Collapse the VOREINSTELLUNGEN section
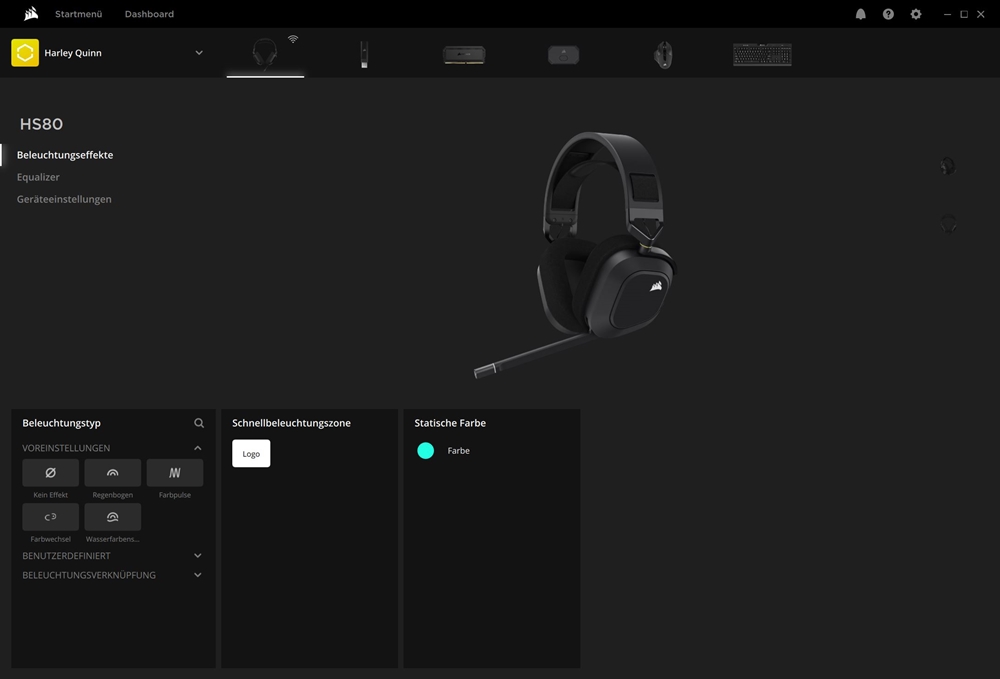The height and width of the screenshot is (679, 1000). [198, 448]
